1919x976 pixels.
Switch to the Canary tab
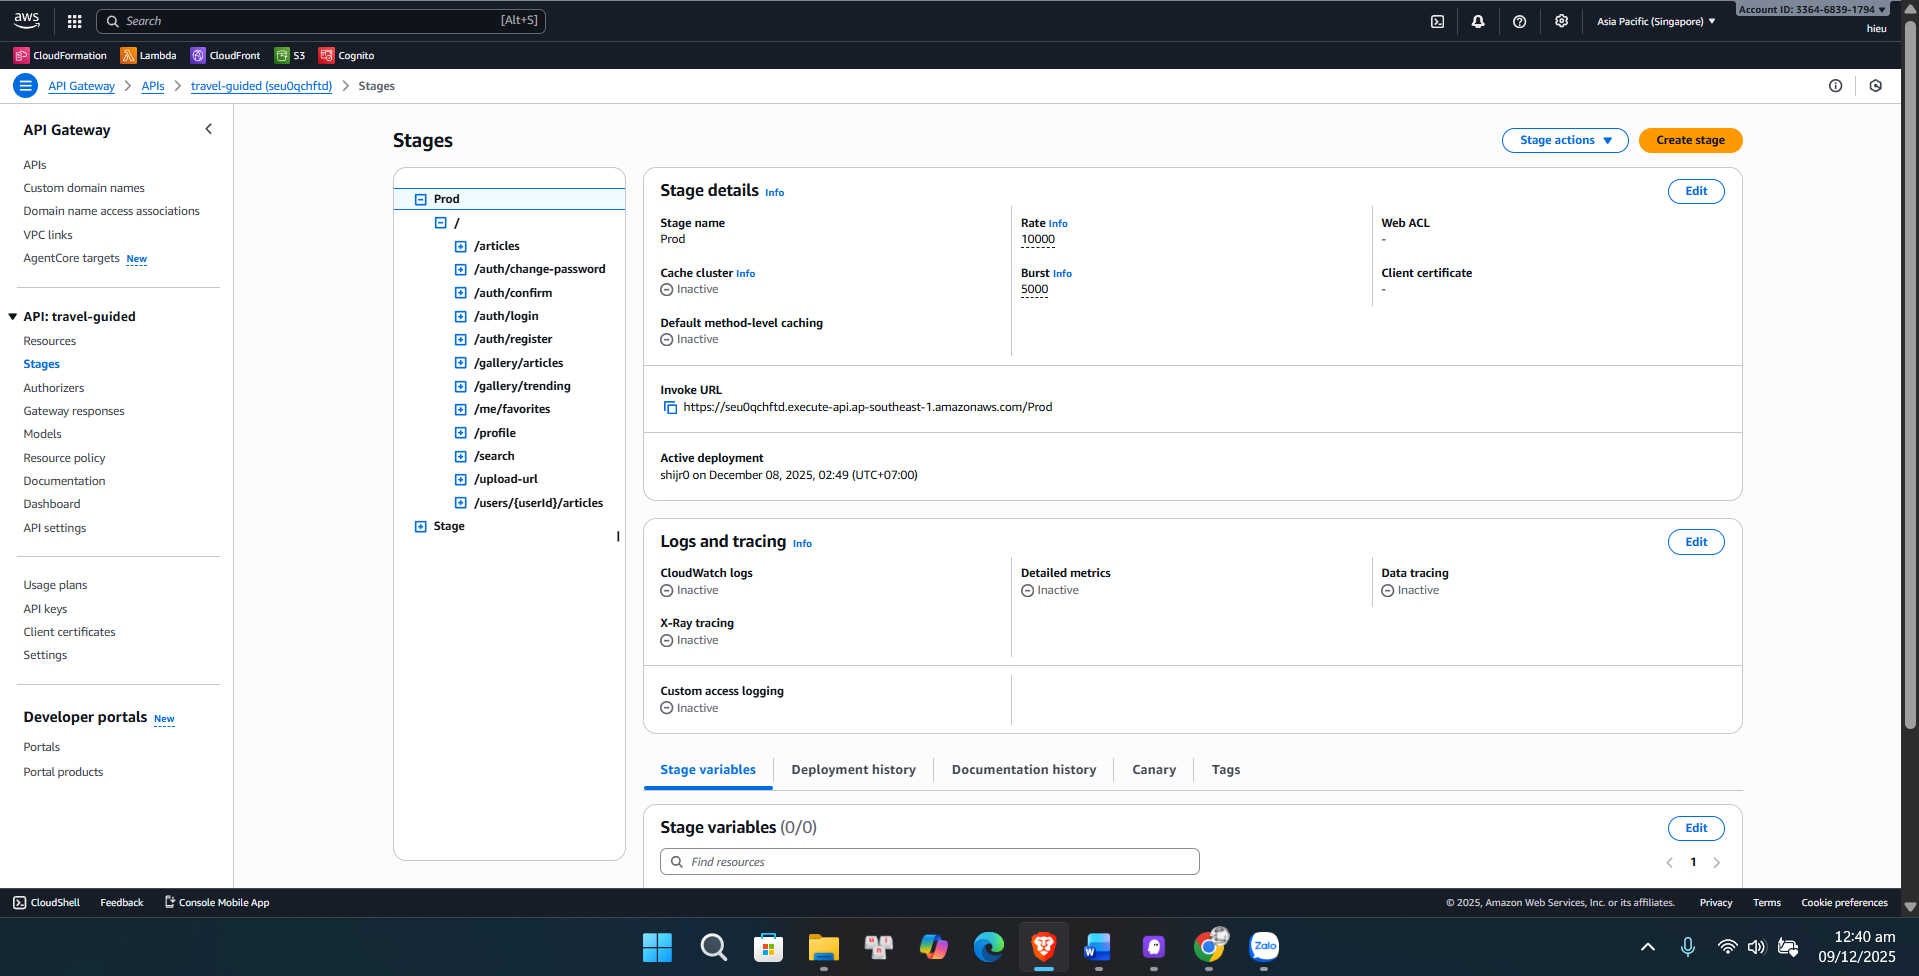tap(1153, 769)
